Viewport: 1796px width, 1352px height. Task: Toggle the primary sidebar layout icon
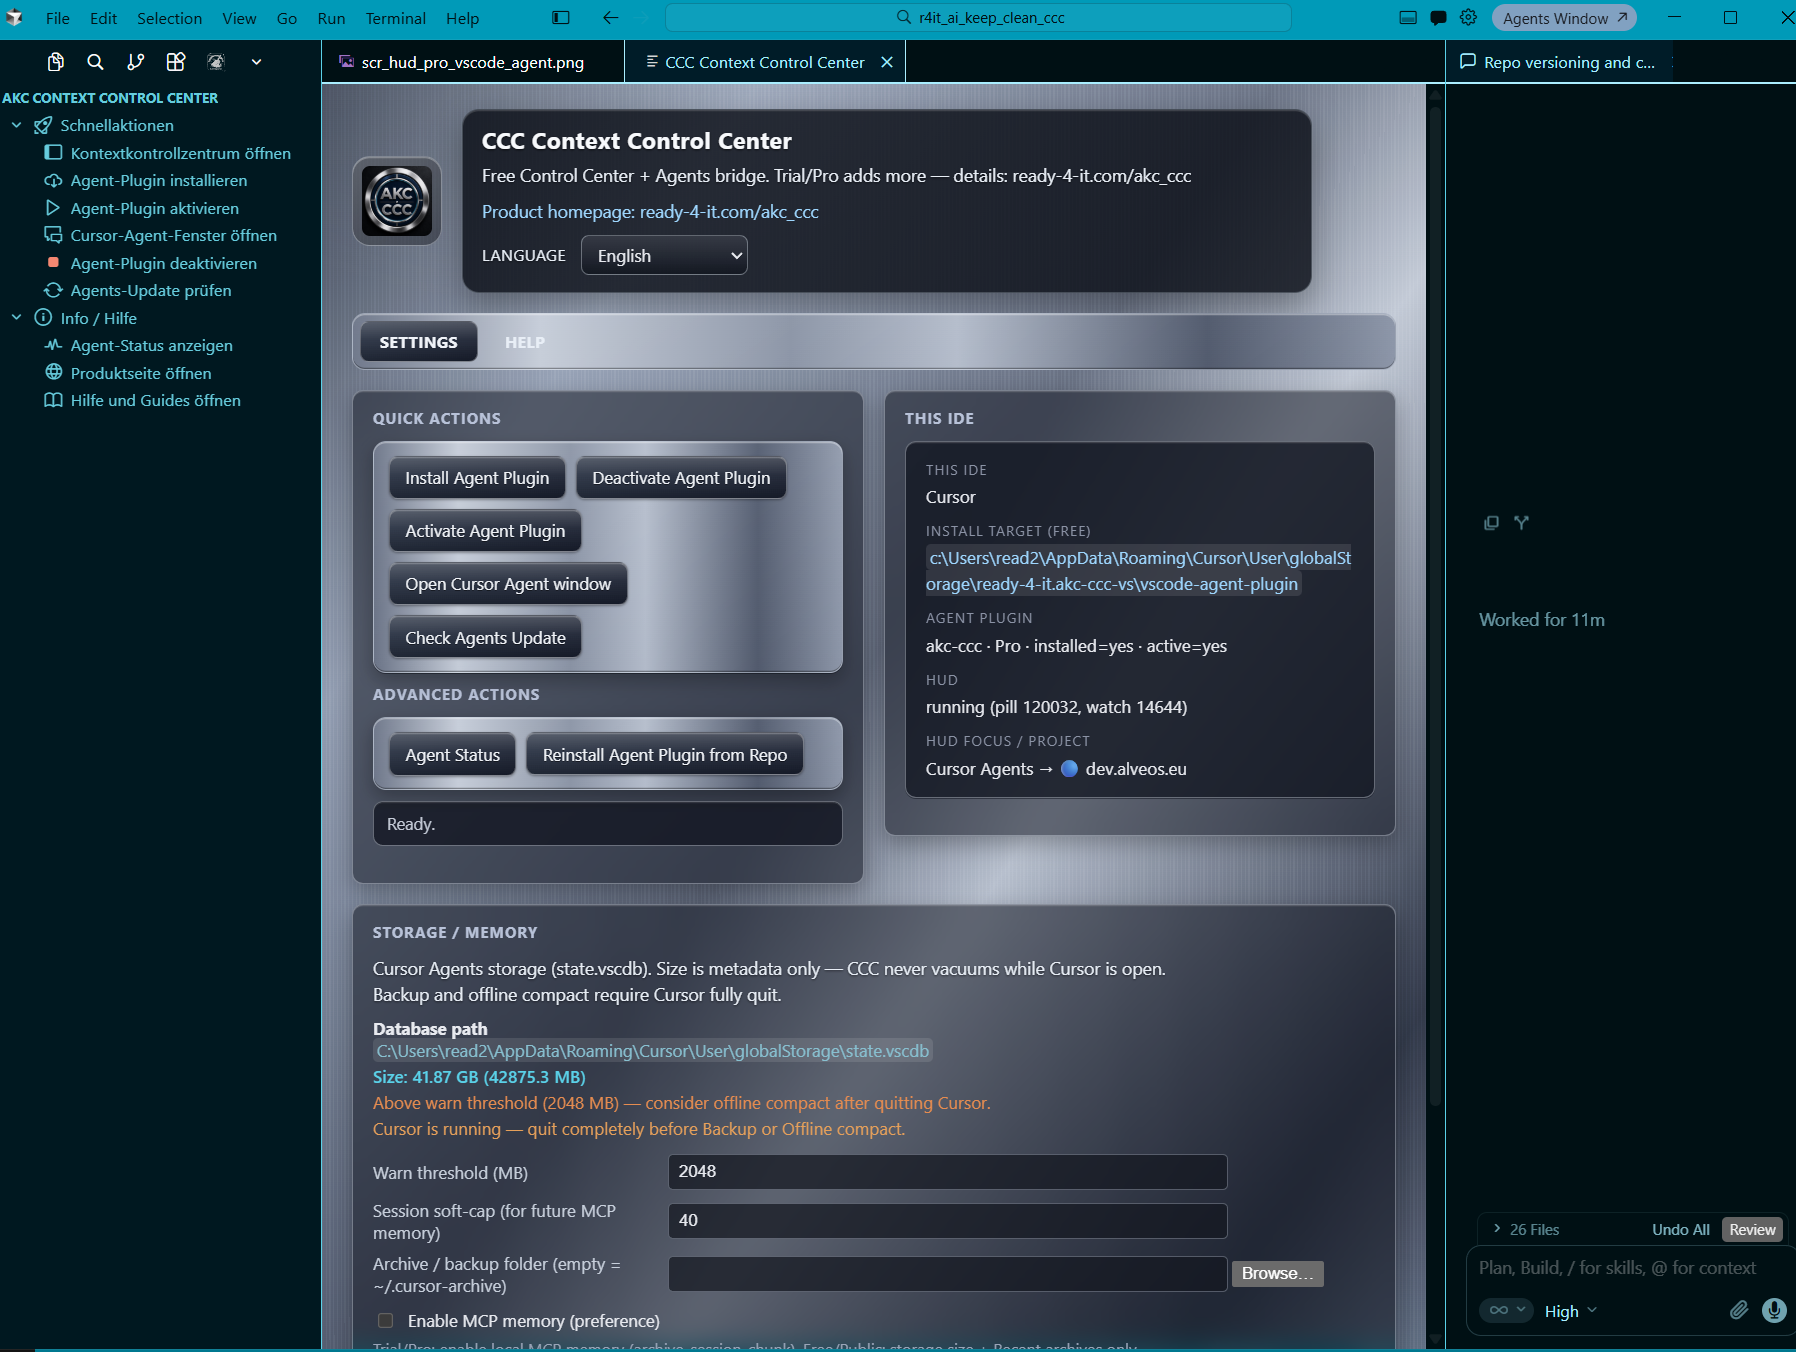coord(561,18)
